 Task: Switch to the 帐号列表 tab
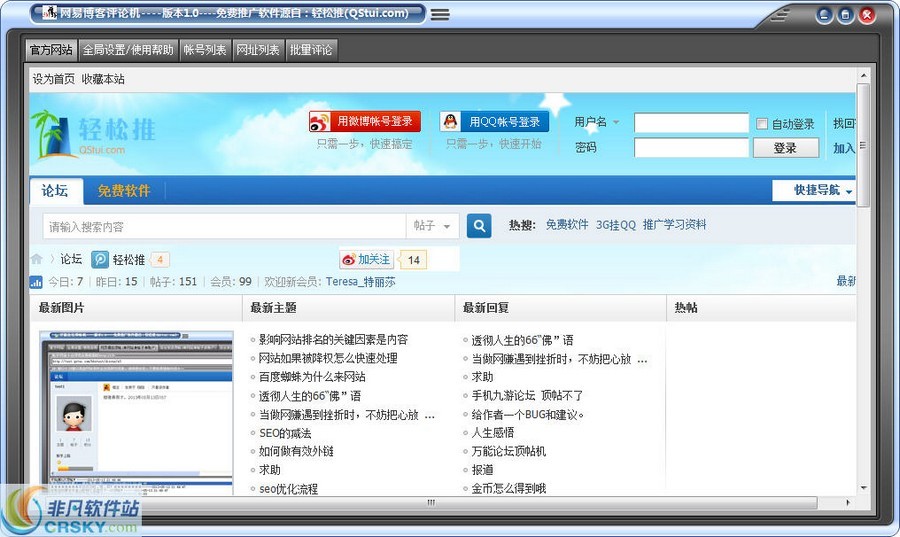205,50
